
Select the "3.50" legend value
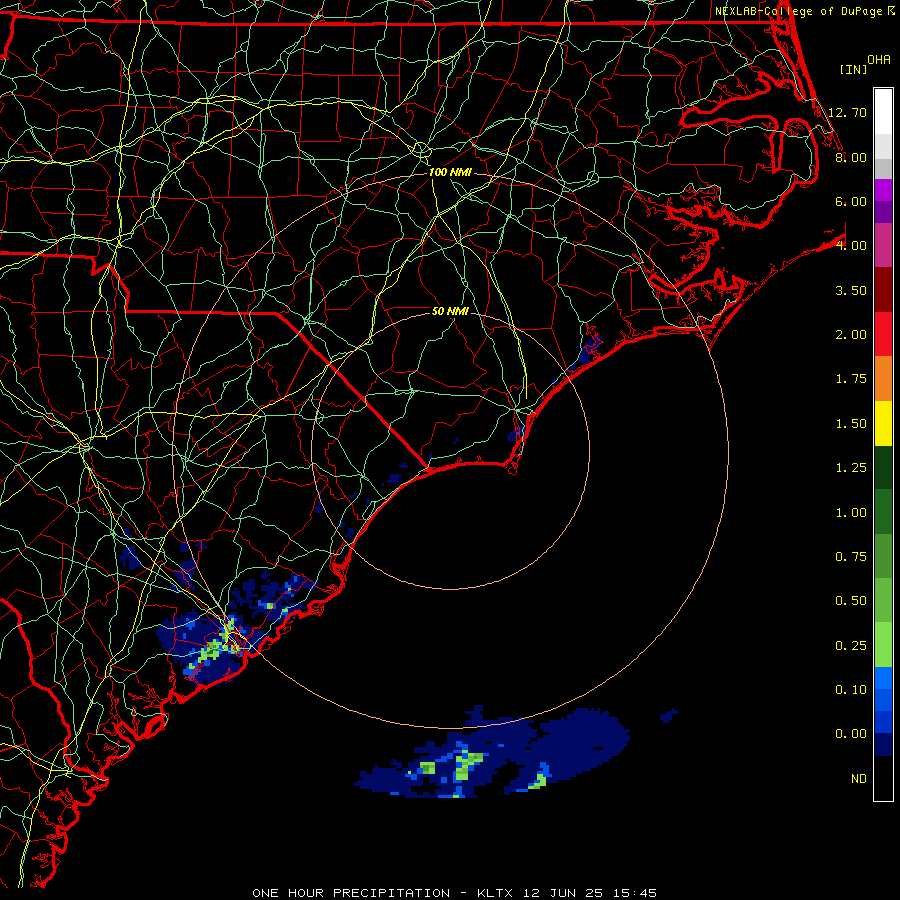[850, 290]
